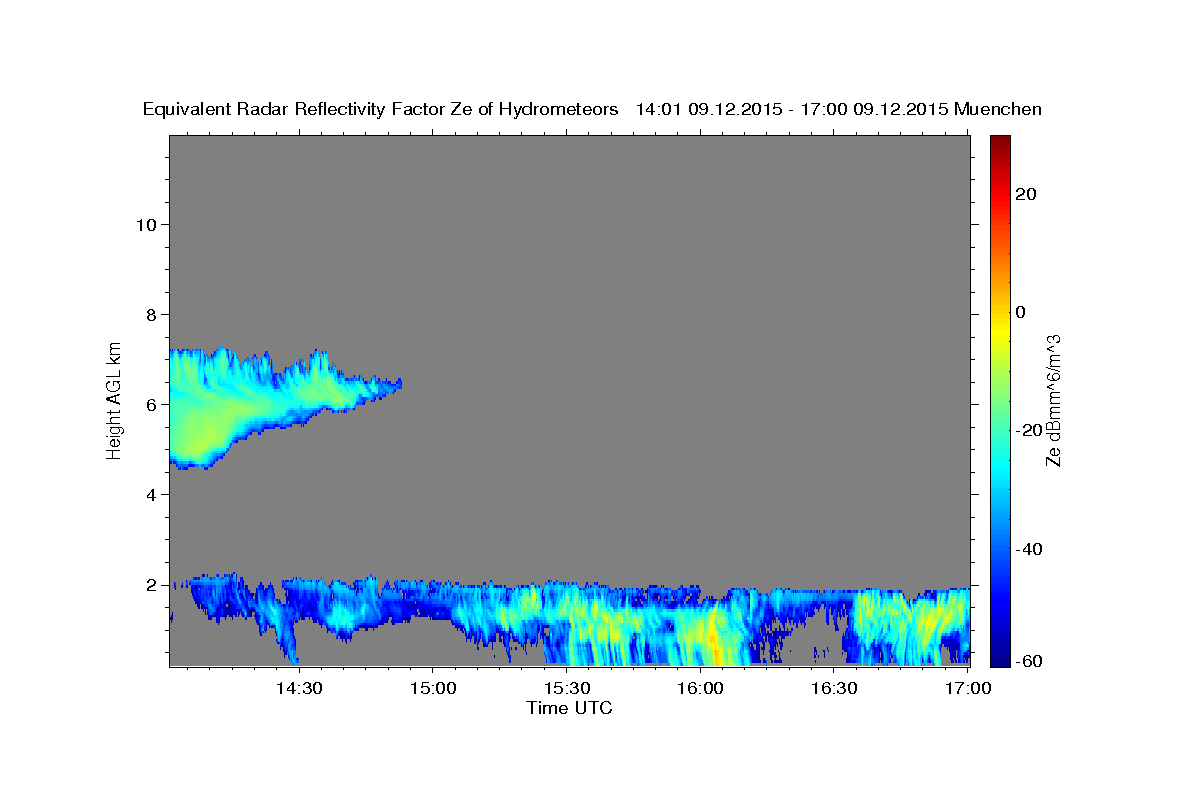Click the colorbar tick value '-20'
Image resolution: width=1200 pixels, height=800 pixels.
point(1028,430)
